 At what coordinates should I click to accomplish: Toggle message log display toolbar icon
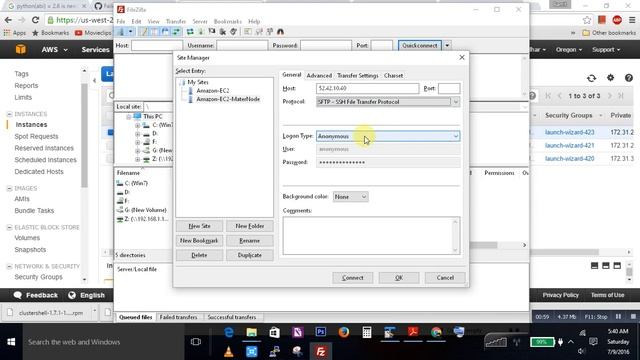pos(144,32)
